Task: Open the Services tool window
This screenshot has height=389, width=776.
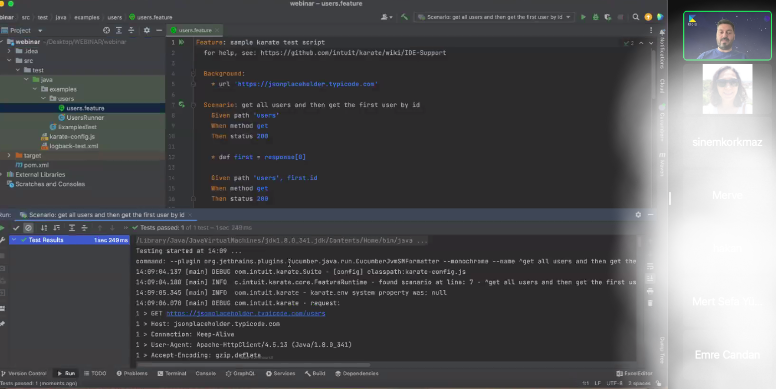Action: [281, 373]
